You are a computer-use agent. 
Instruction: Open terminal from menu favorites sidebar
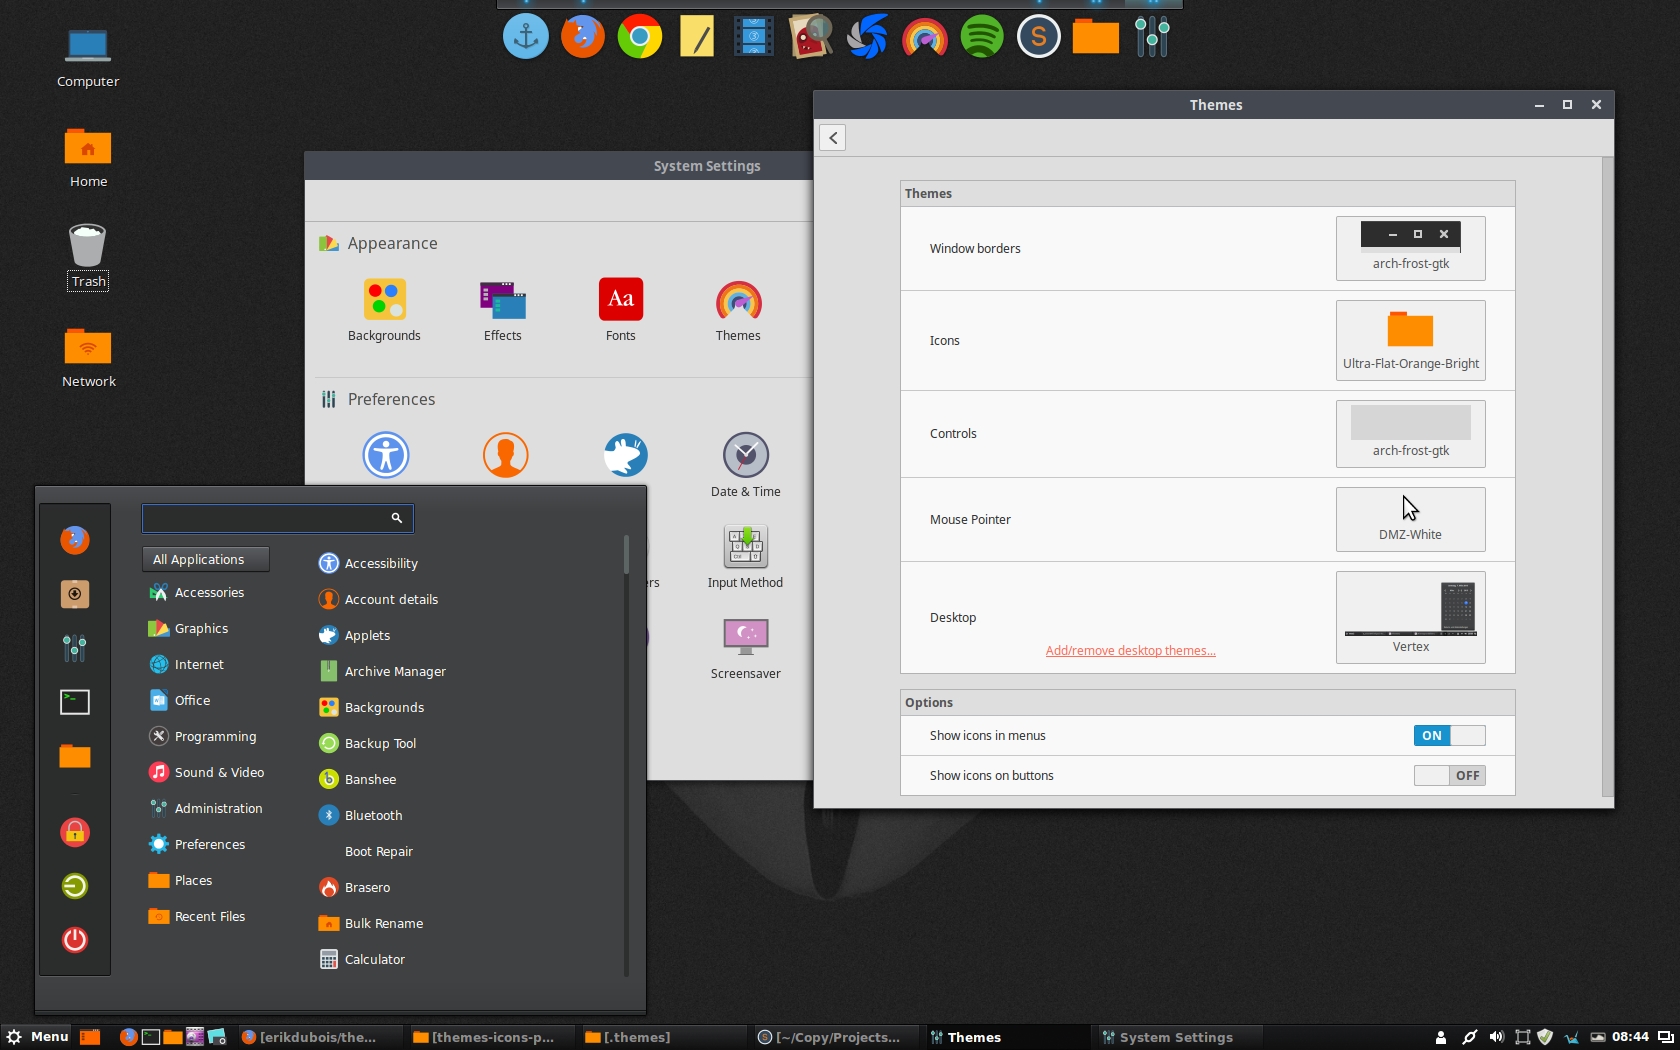coord(75,702)
